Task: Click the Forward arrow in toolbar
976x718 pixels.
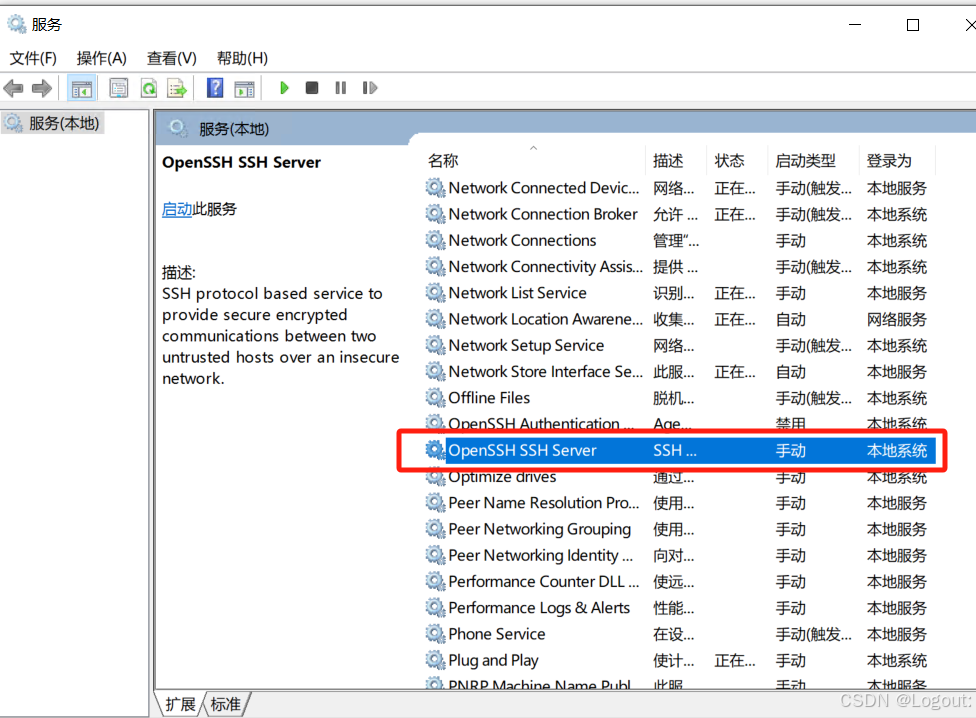Action: [42, 88]
